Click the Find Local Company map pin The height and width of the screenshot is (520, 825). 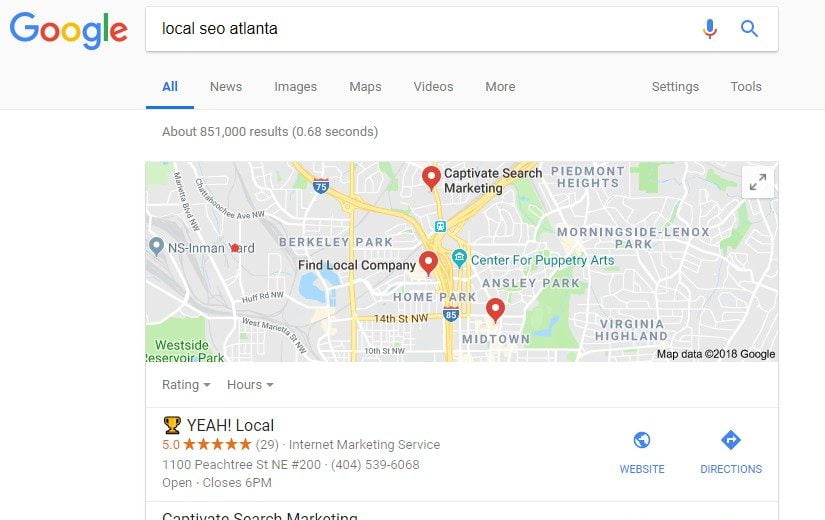(x=428, y=263)
